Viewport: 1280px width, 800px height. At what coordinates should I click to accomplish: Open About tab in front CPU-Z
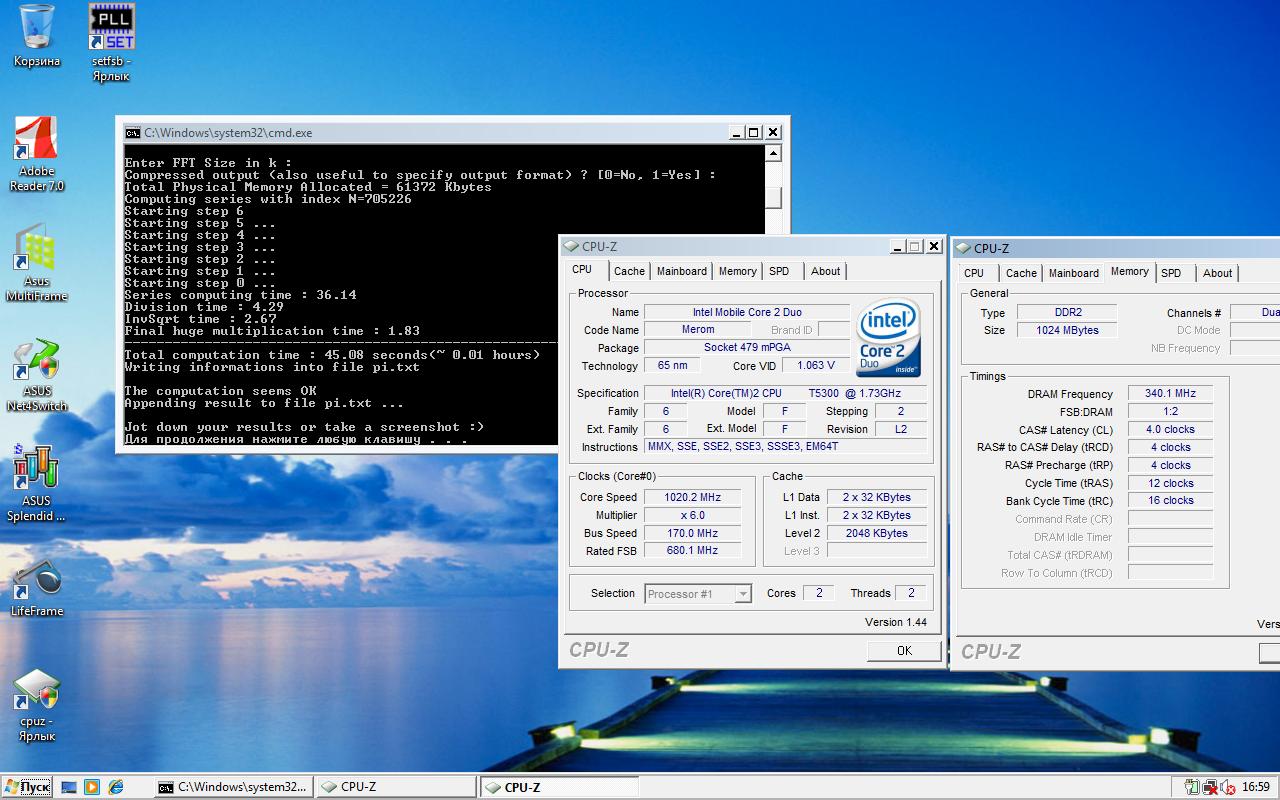pos(826,271)
